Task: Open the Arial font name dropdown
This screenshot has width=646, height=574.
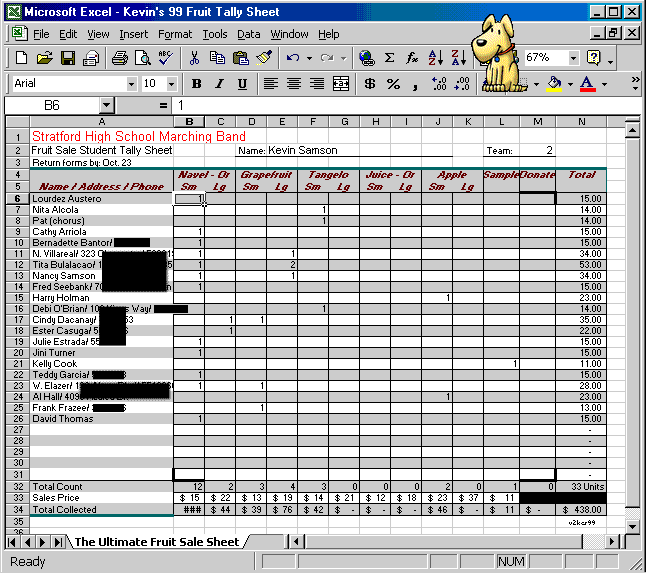Action: point(127,84)
